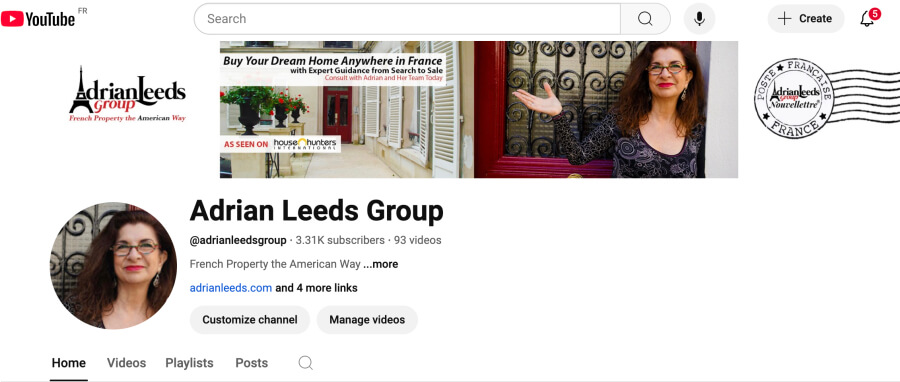The image size is (900, 382).
Task: Focus the Search input field
Action: click(408, 19)
